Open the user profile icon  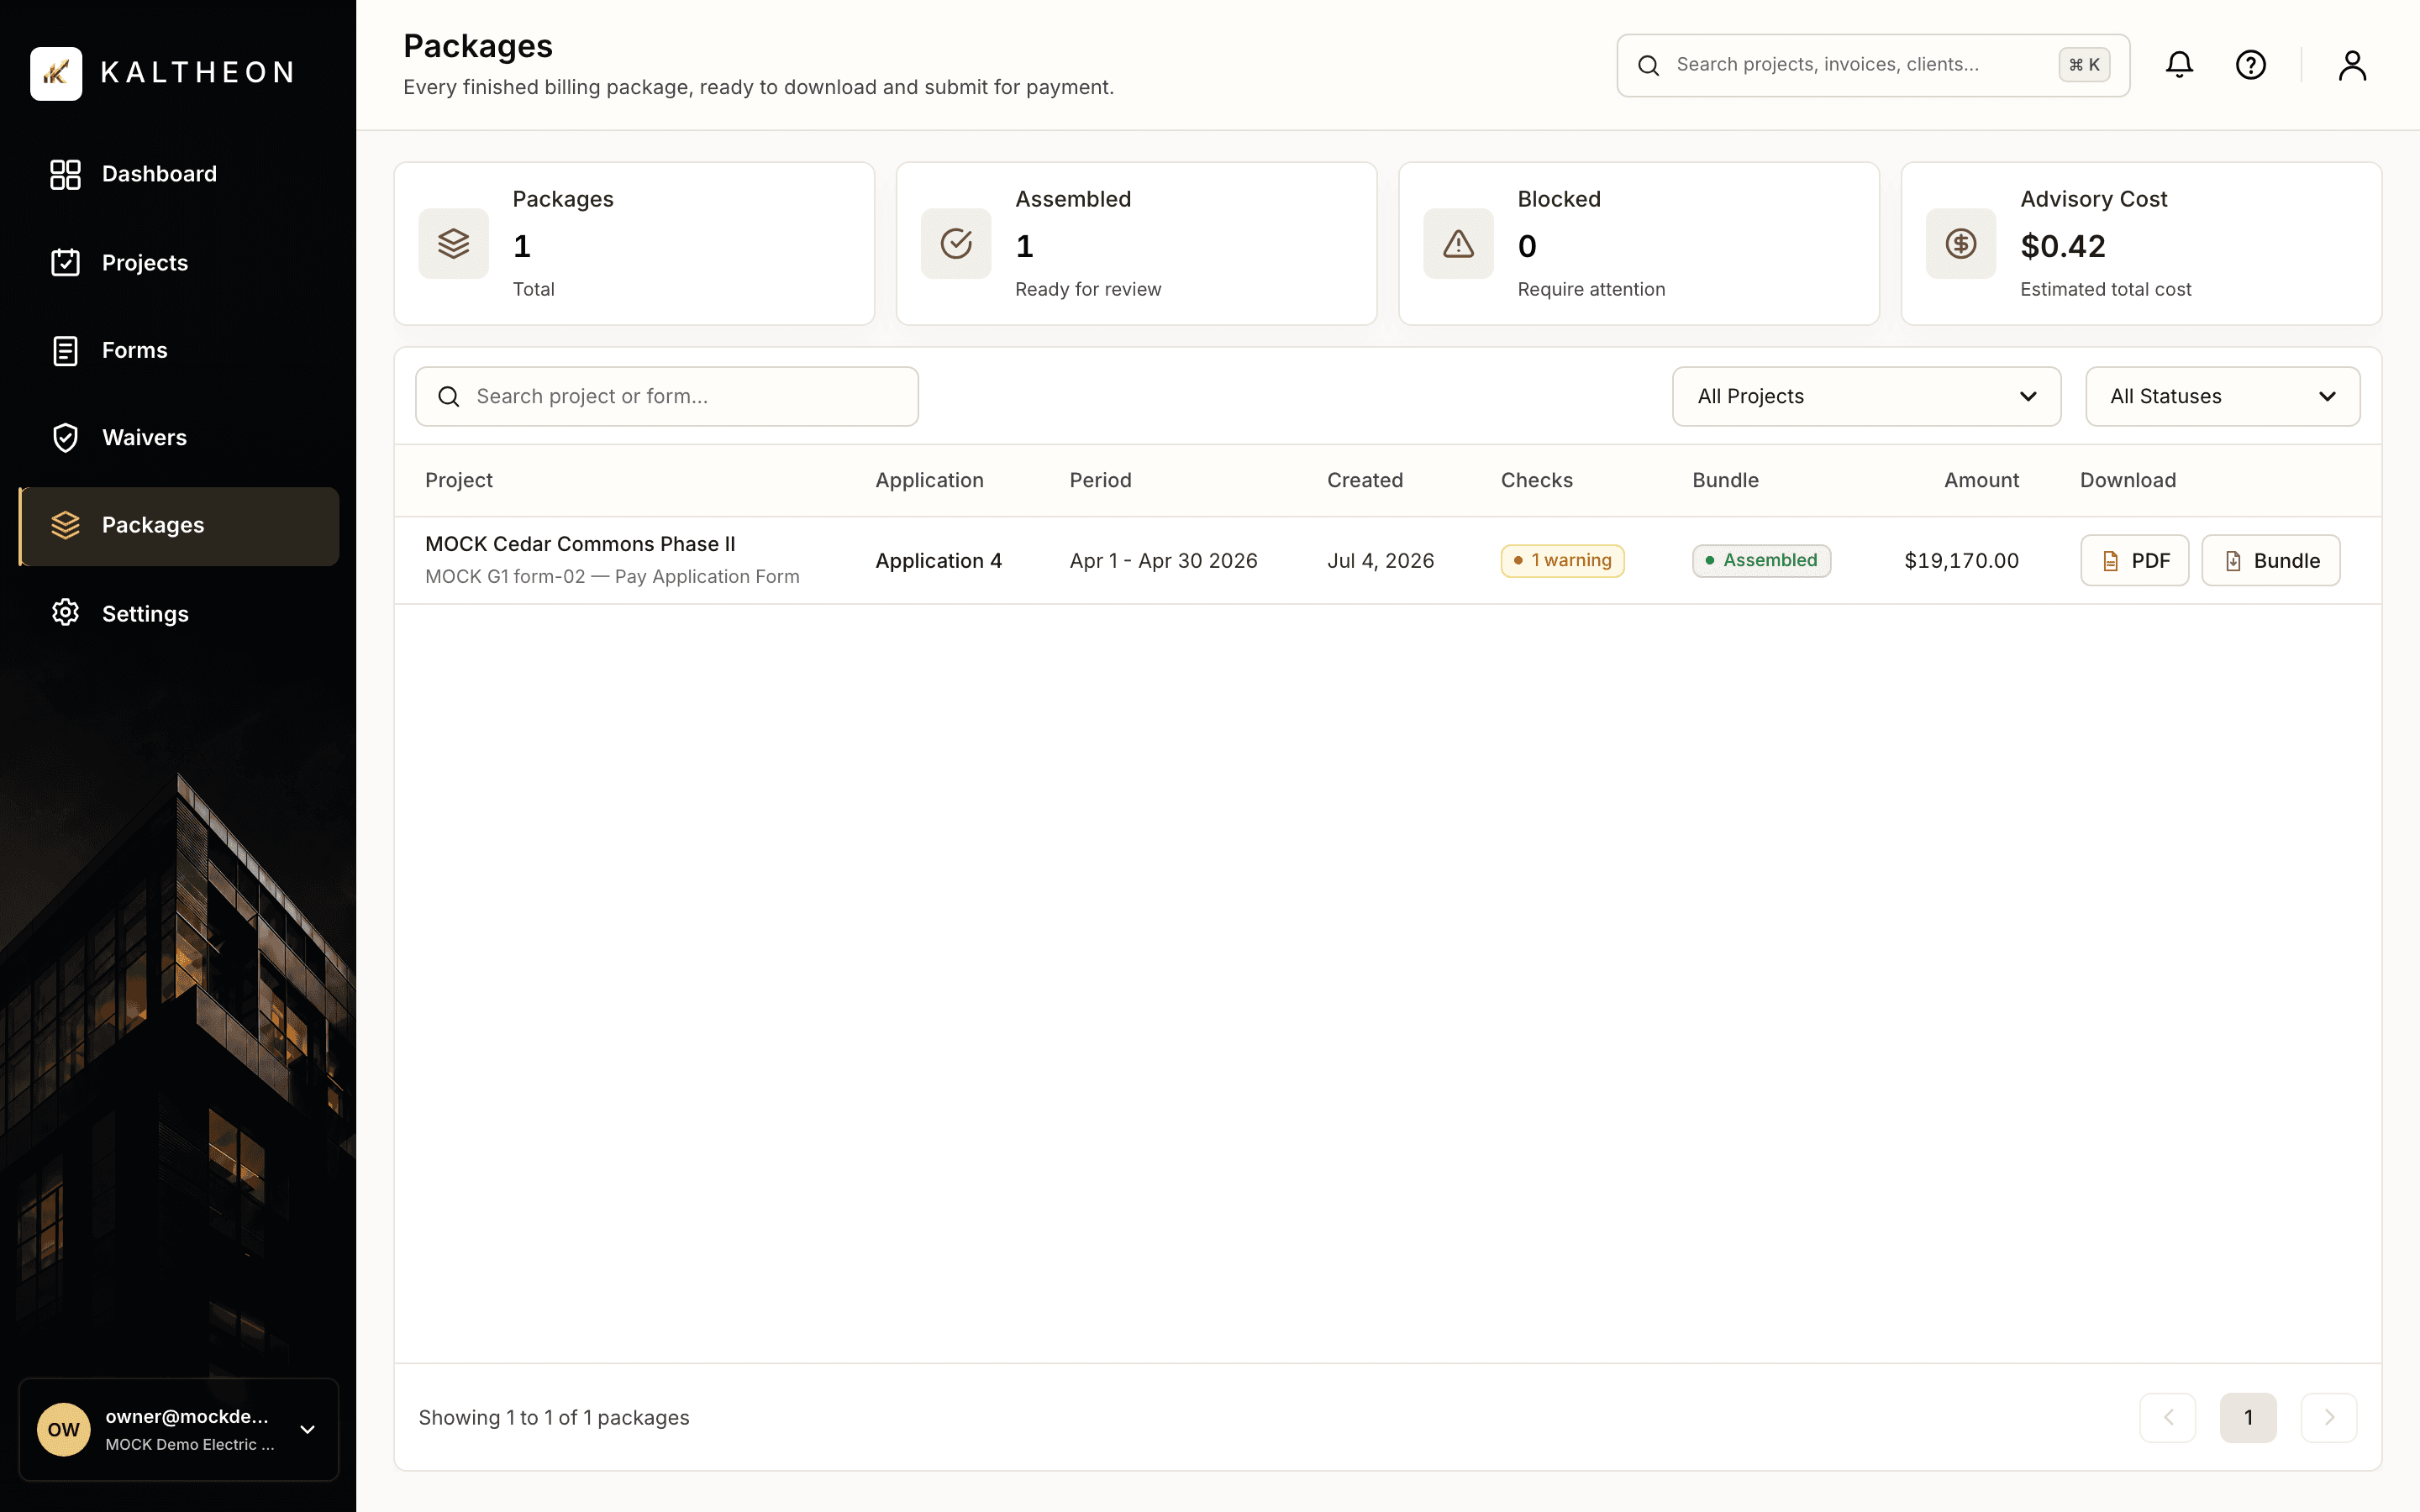(2352, 65)
